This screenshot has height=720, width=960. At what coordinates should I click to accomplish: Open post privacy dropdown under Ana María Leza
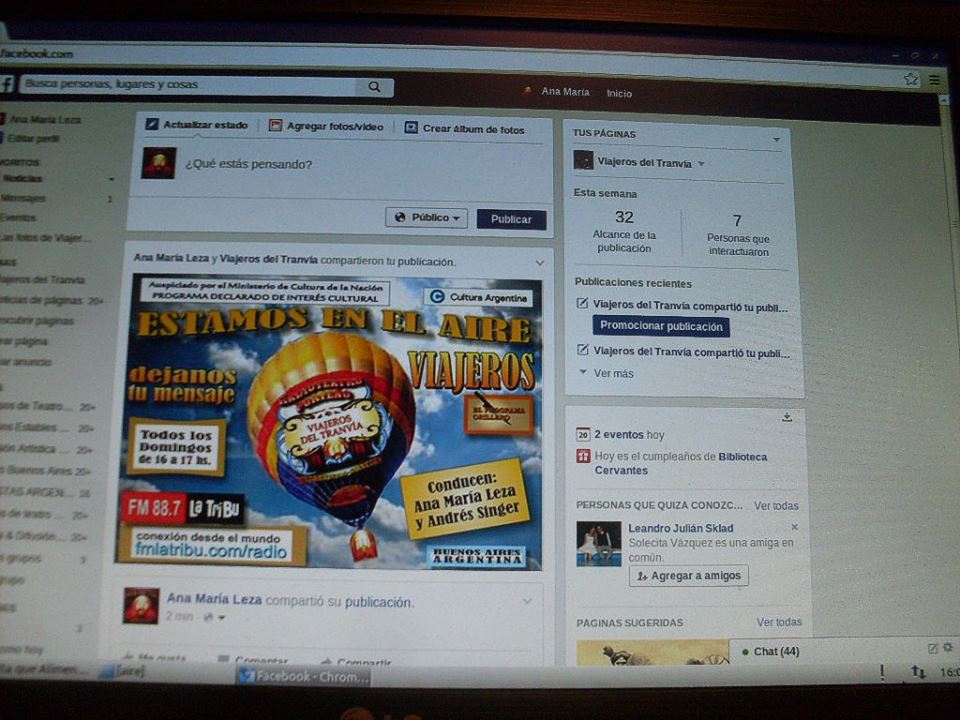coord(214,617)
